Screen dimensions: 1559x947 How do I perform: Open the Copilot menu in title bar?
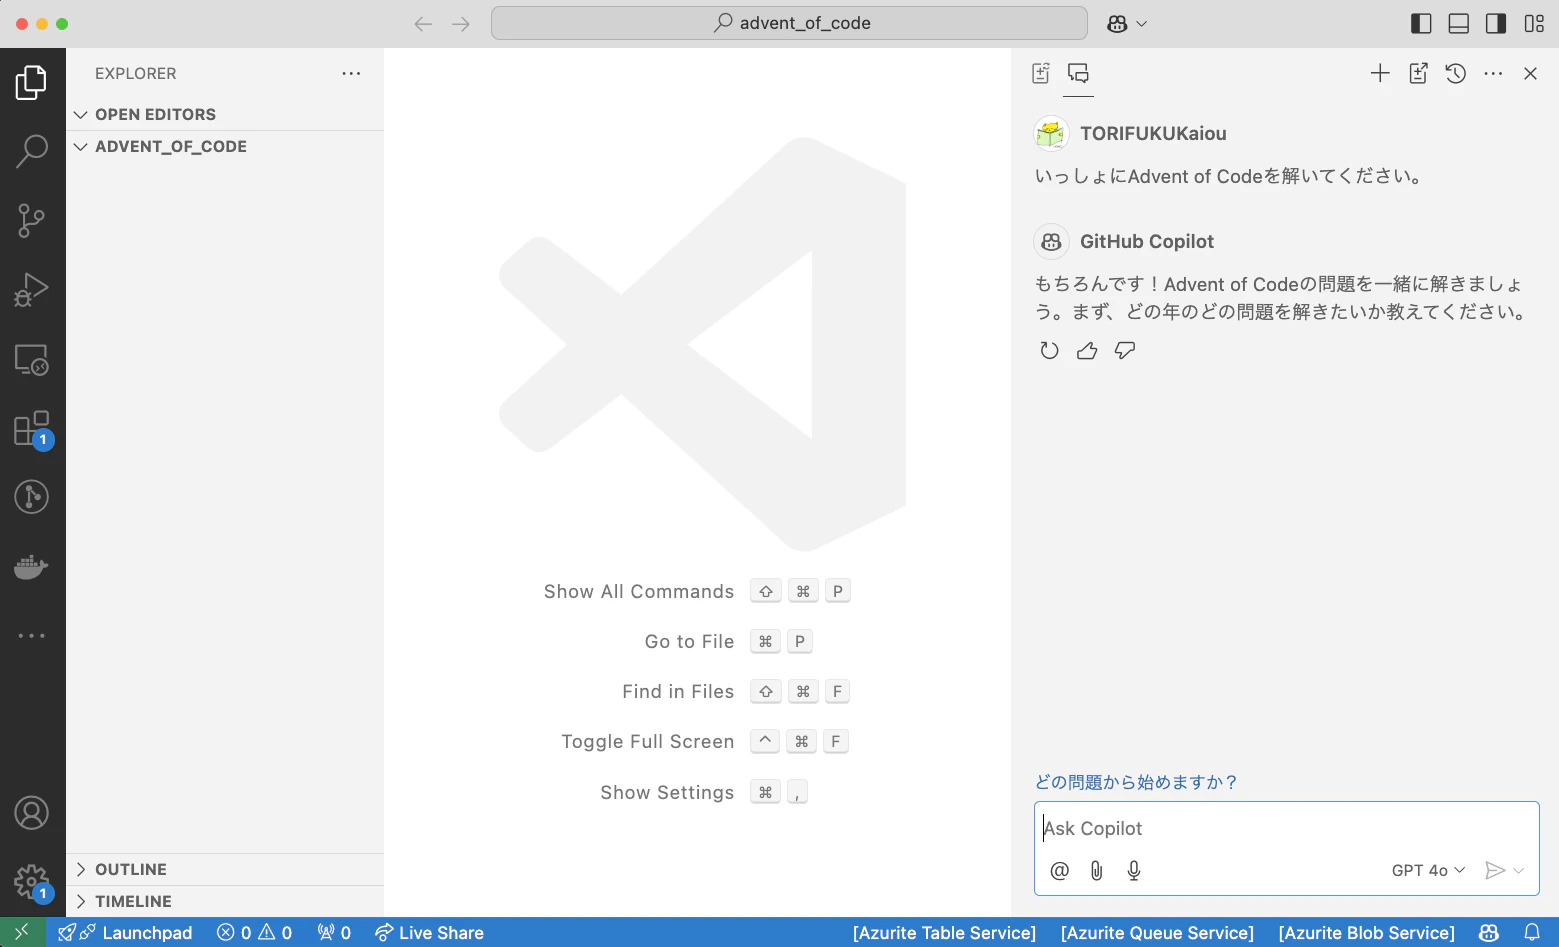1127,24
